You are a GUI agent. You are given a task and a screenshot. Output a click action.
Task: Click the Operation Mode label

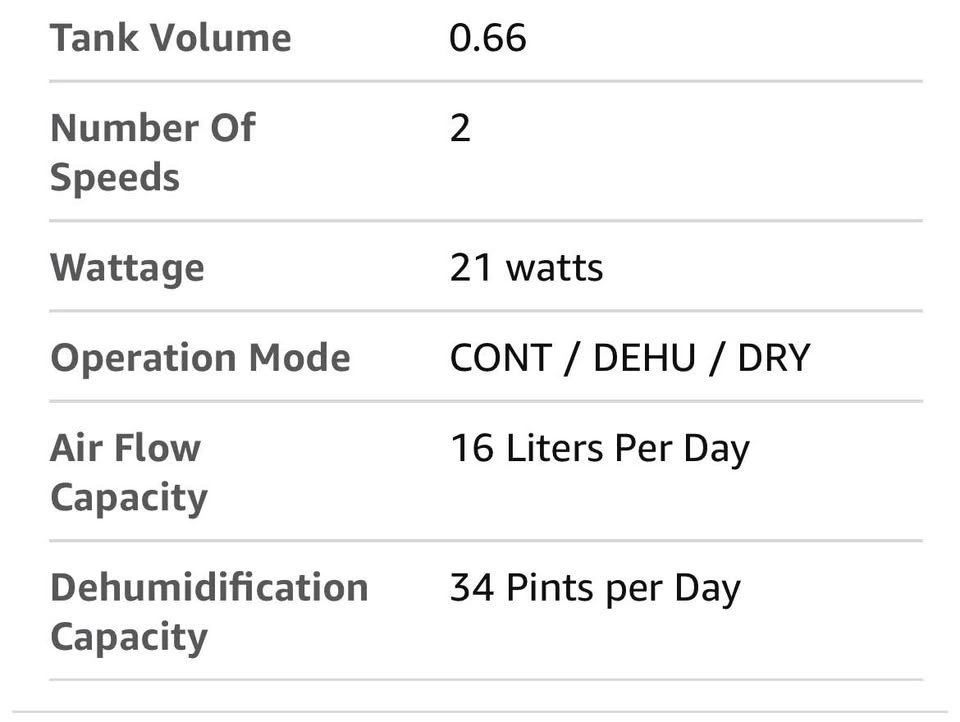point(200,358)
